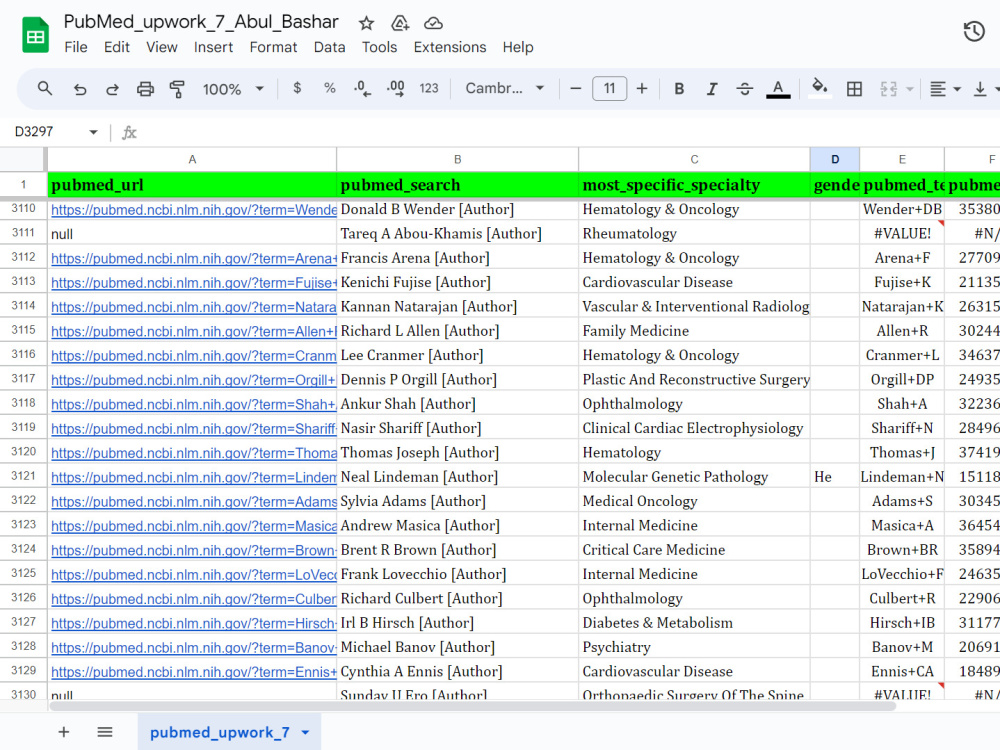Screen dimensions: 1000x750
Task: Open the zoom 100% dropdown
Action: (x=233, y=89)
